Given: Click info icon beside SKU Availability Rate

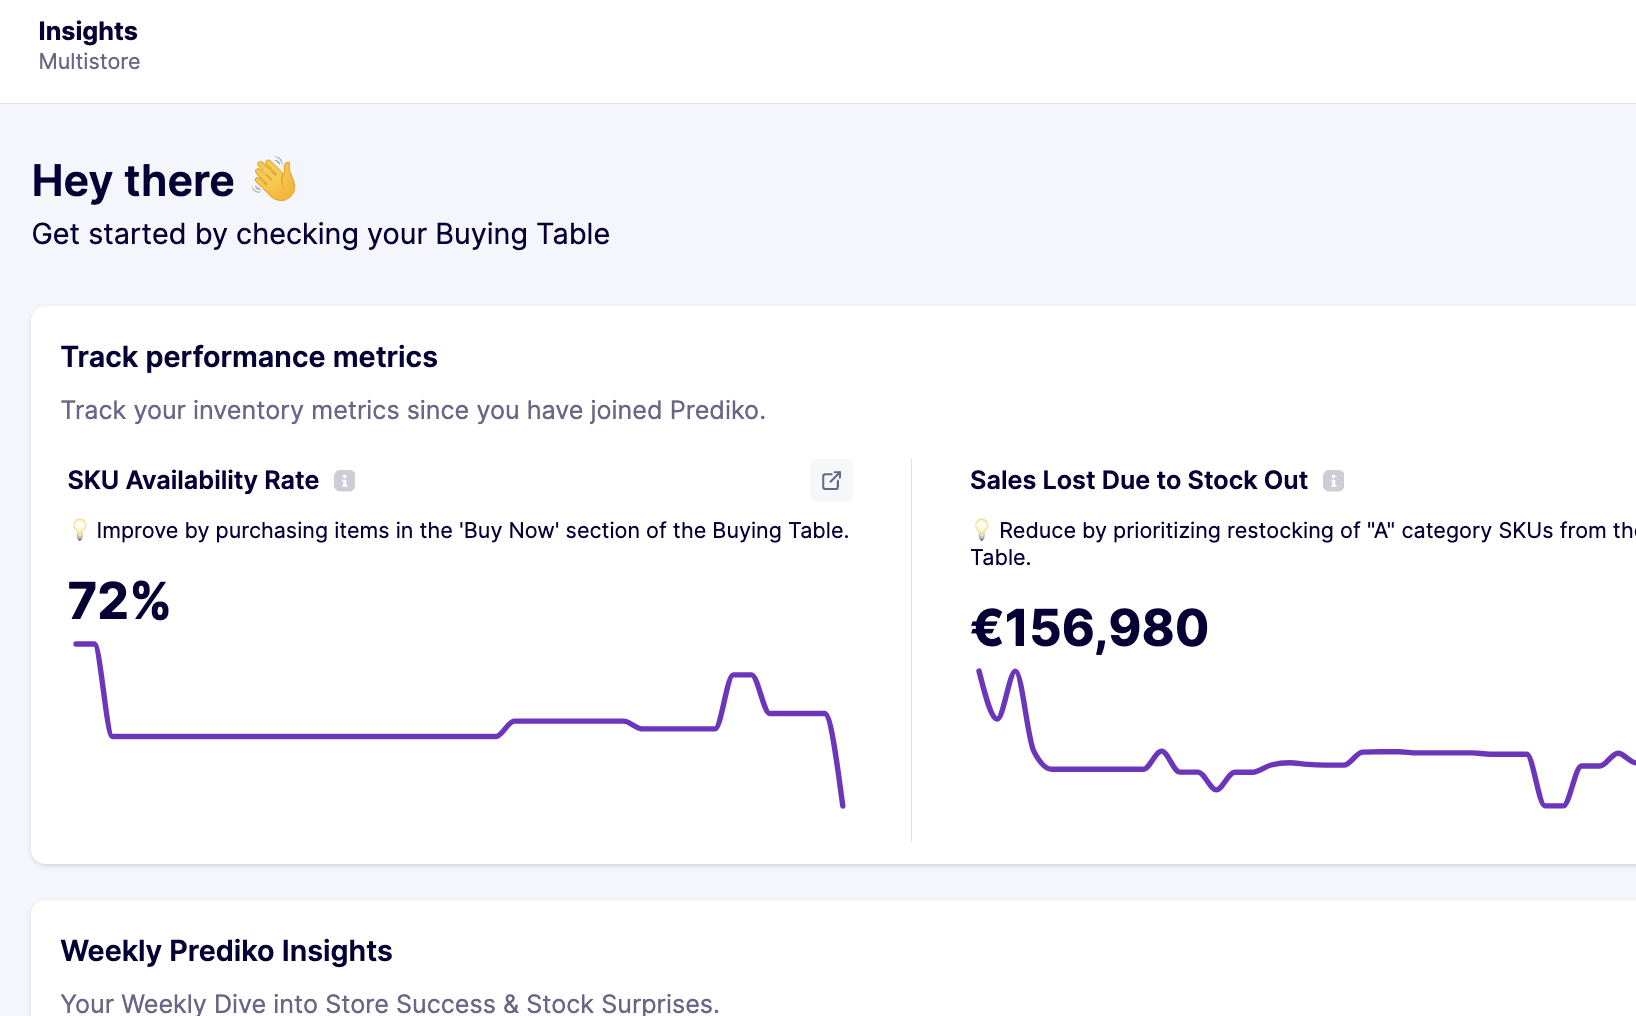Looking at the screenshot, I should 344,481.
